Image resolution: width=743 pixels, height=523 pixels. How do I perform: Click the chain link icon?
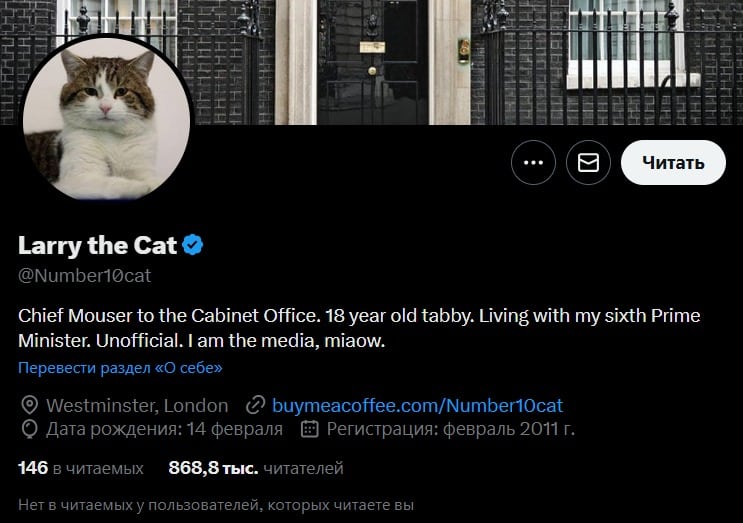tap(256, 406)
